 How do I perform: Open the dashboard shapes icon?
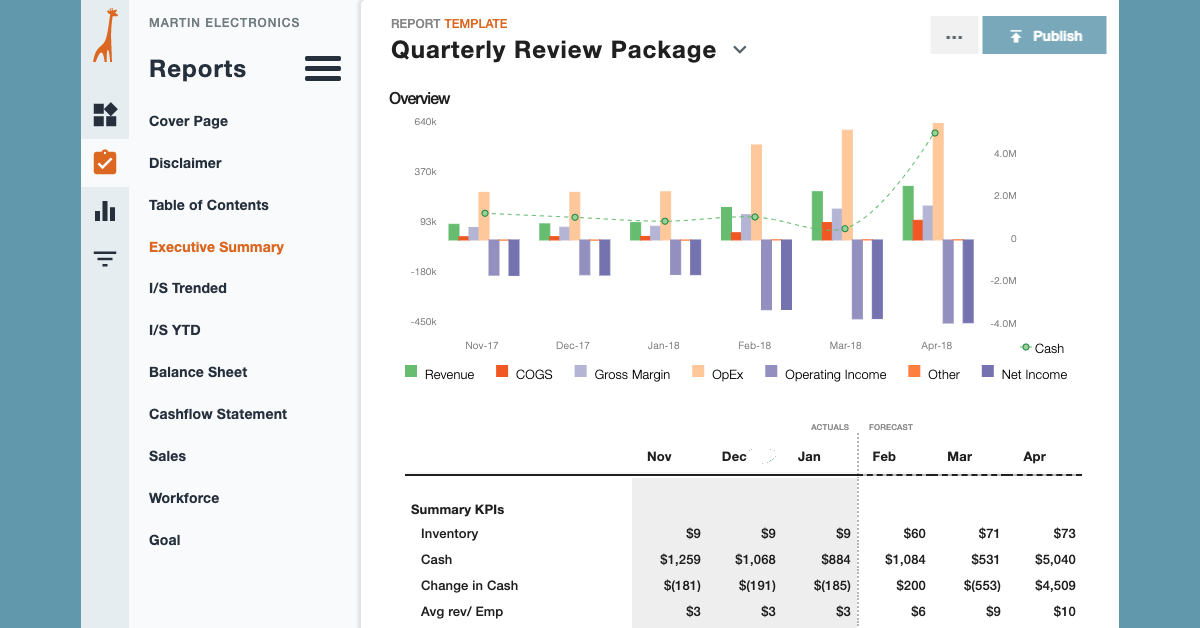[x=105, y=115]
